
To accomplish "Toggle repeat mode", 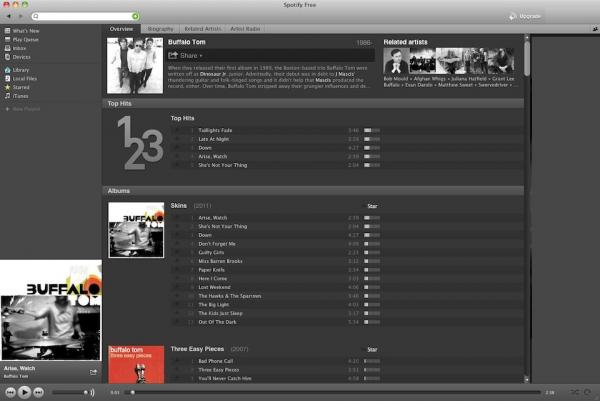I will point(587,392).
